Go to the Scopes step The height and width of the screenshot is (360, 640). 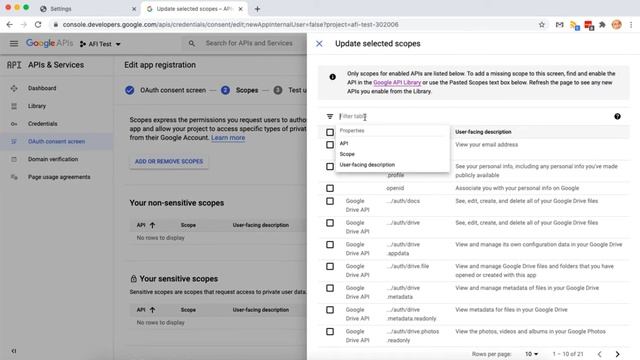[240, 90]
